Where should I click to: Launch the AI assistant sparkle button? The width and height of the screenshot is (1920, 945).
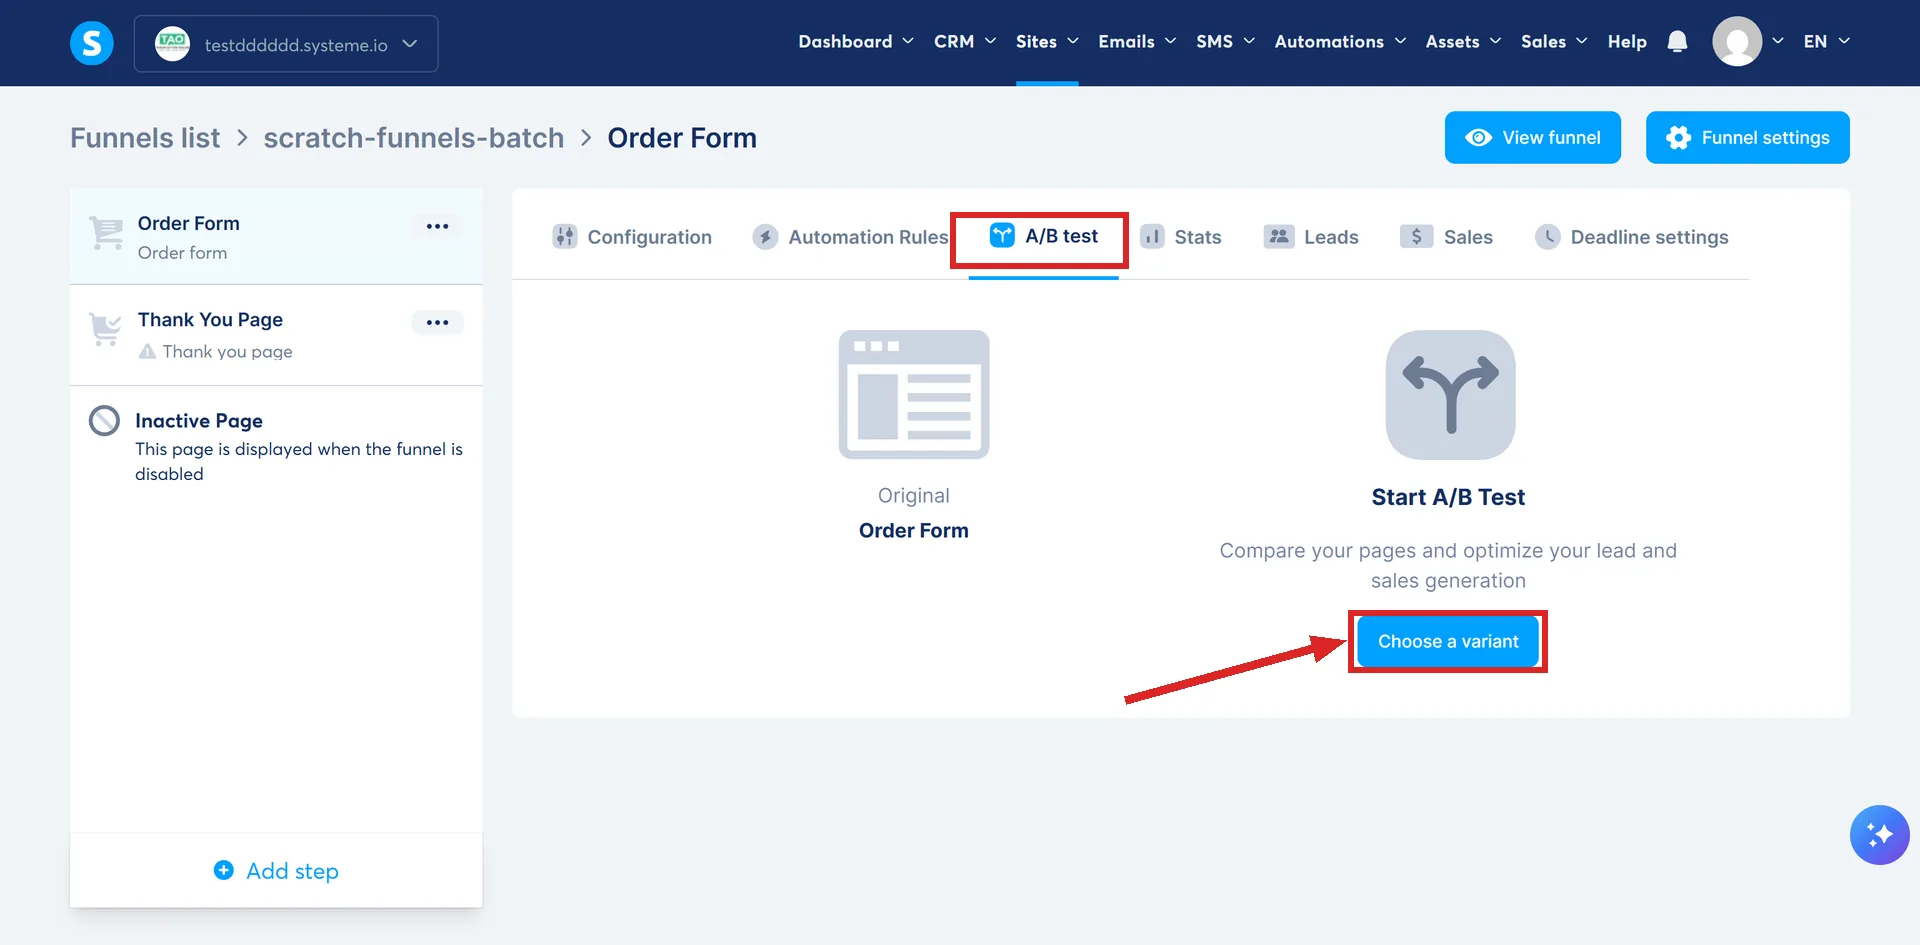click(1879, 834)
